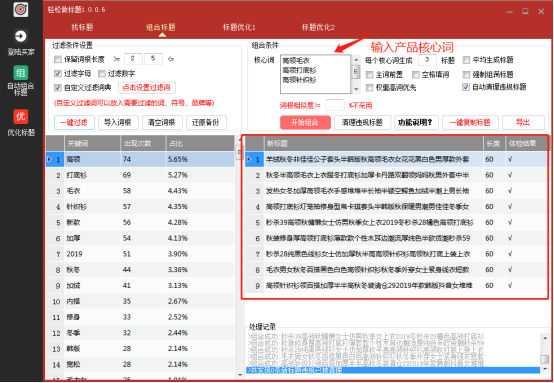Enable the 过滤数字 checkbox
This screenshot has height=383, width=554.
coord(102,73)
